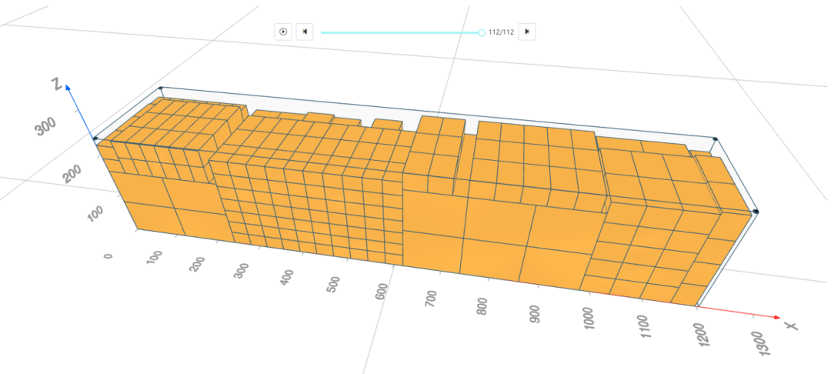Click container corner dot nearest X arrowhead

[x=756, y=212]
